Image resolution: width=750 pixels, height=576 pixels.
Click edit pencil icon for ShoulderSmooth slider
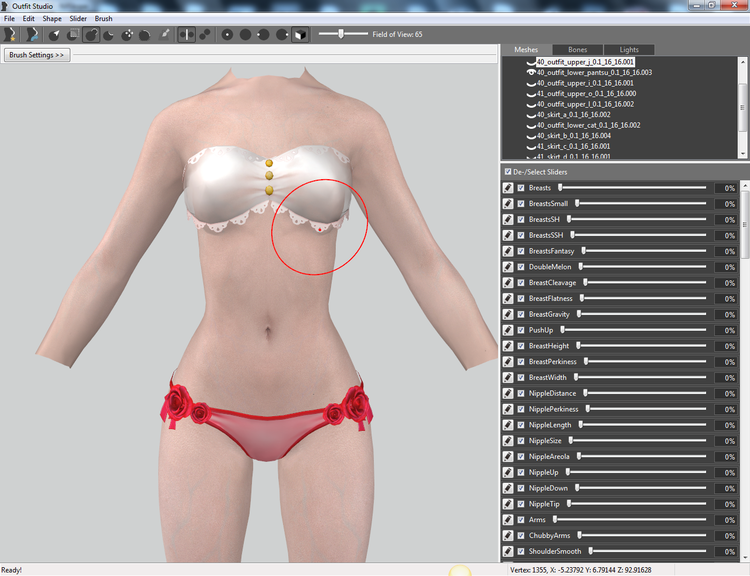click(508, 551)
